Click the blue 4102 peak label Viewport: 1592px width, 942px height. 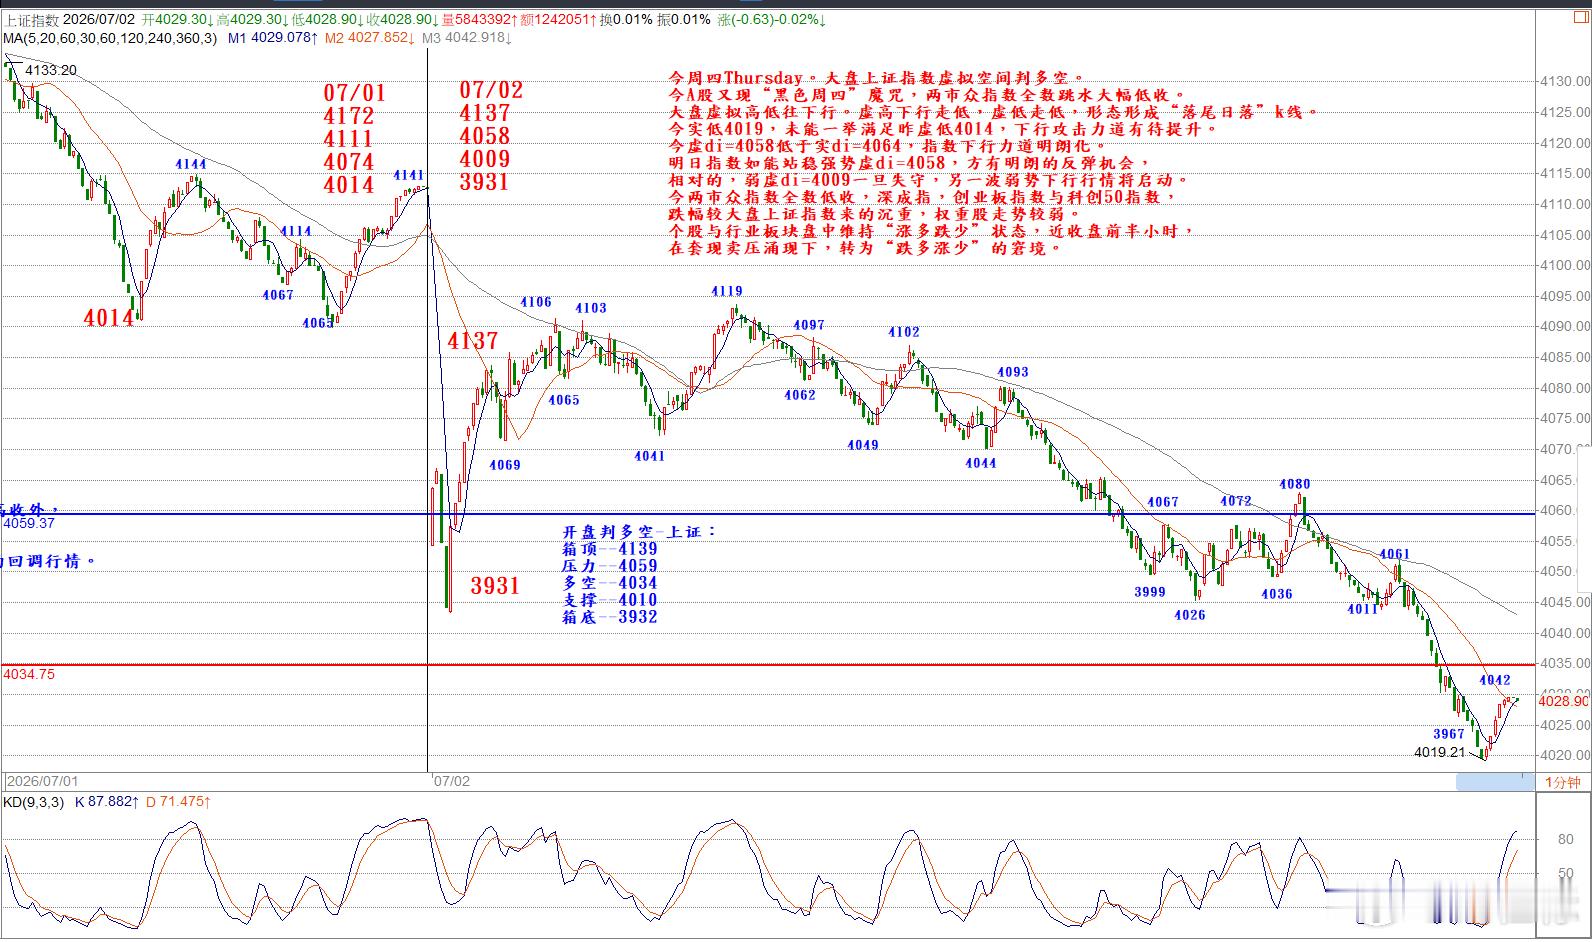pyautogui.click(x=904, y=332)
